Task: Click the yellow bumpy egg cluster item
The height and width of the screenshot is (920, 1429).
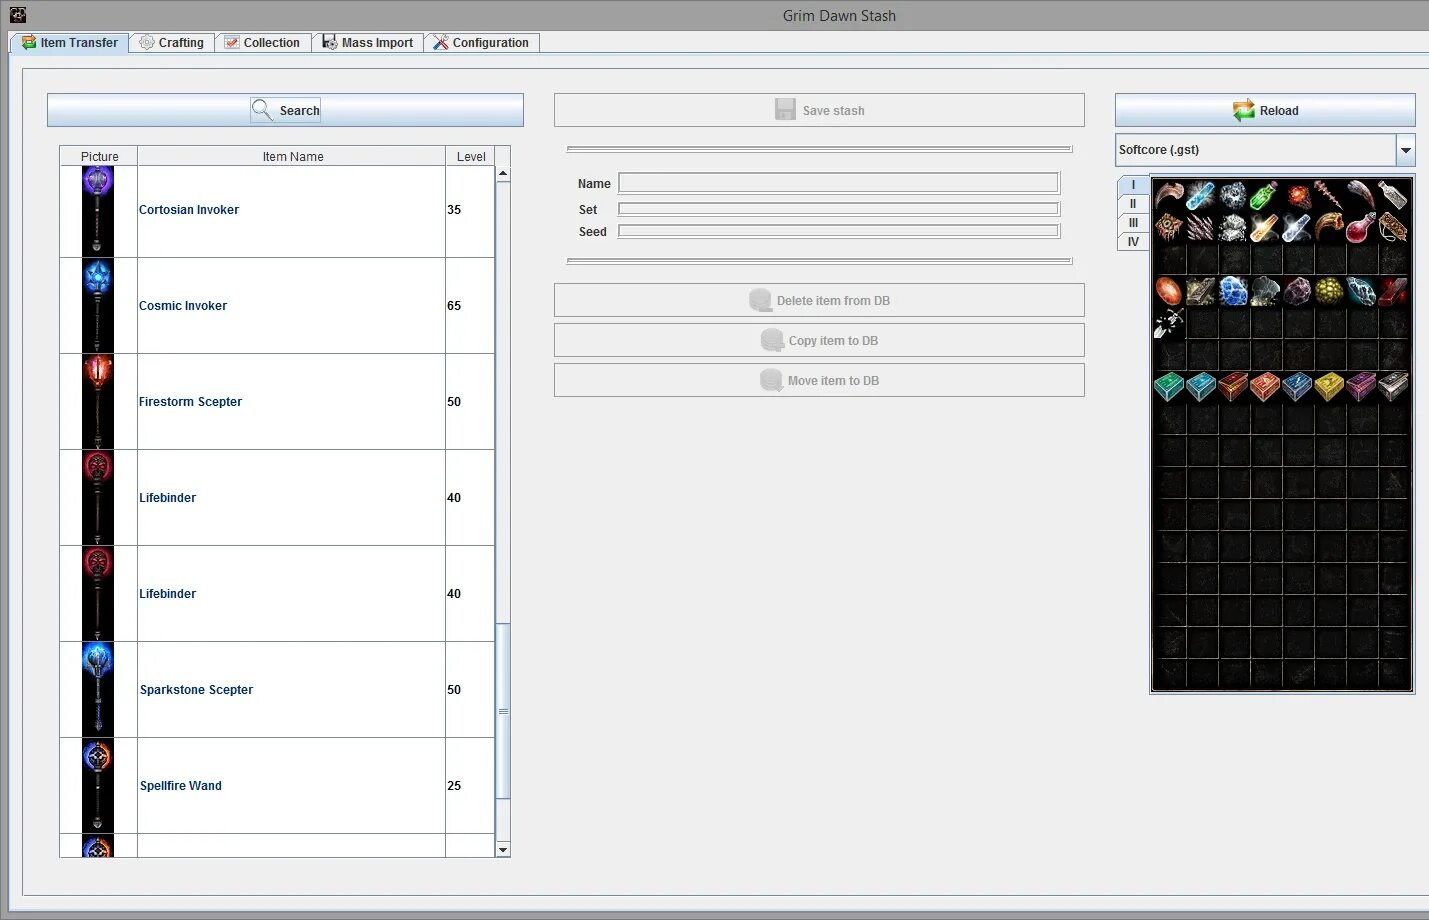Action: 1329,291
